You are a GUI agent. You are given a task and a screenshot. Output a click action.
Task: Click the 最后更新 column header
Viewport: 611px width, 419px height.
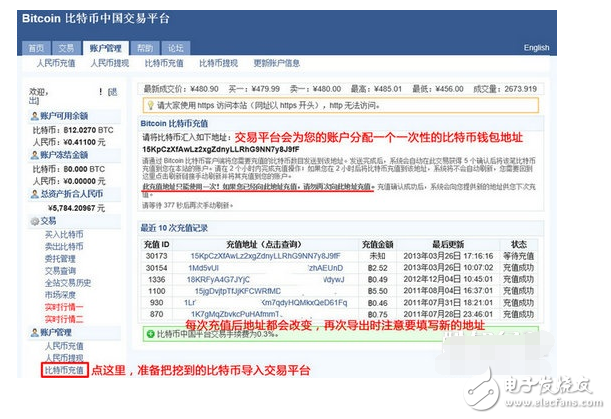pos(448,244)
